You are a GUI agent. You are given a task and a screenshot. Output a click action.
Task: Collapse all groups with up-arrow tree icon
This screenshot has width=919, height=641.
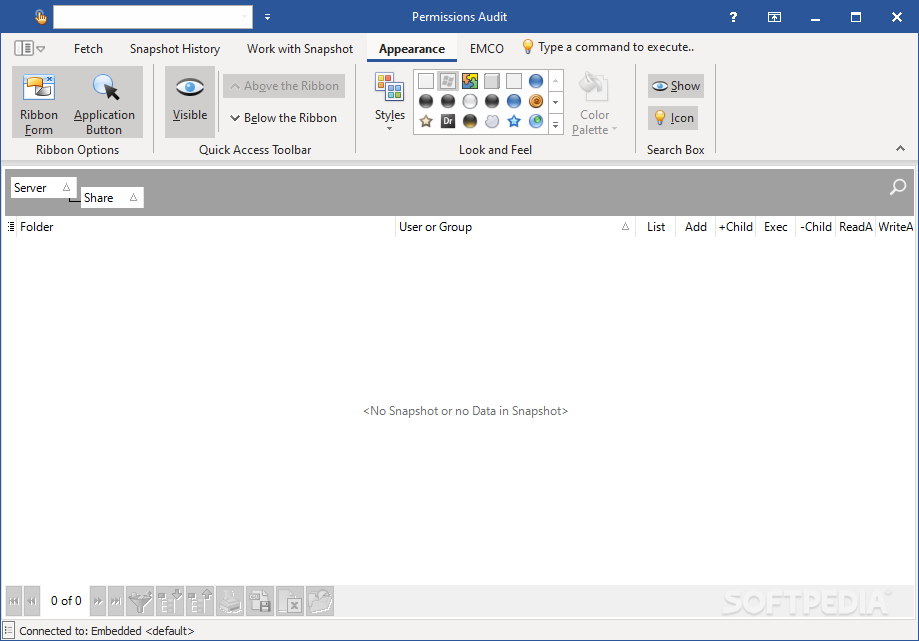200,601
